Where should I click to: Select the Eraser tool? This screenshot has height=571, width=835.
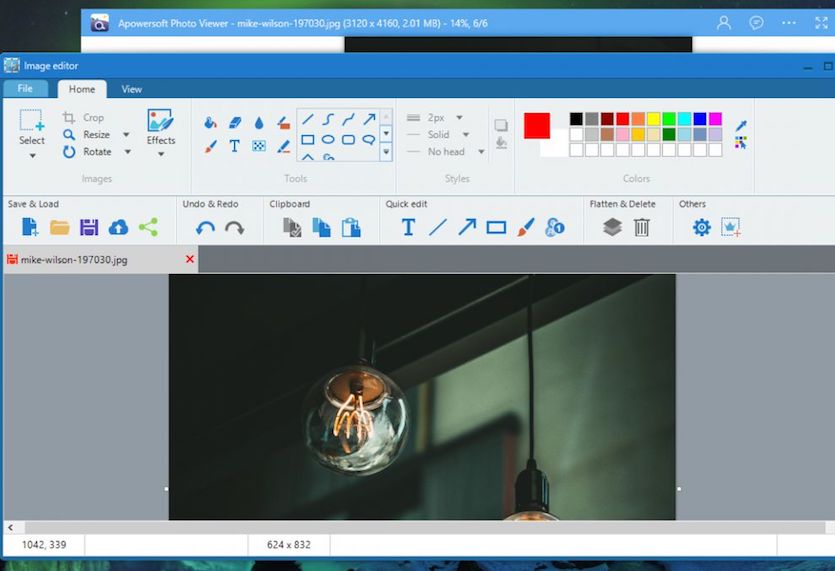point(235,123)
